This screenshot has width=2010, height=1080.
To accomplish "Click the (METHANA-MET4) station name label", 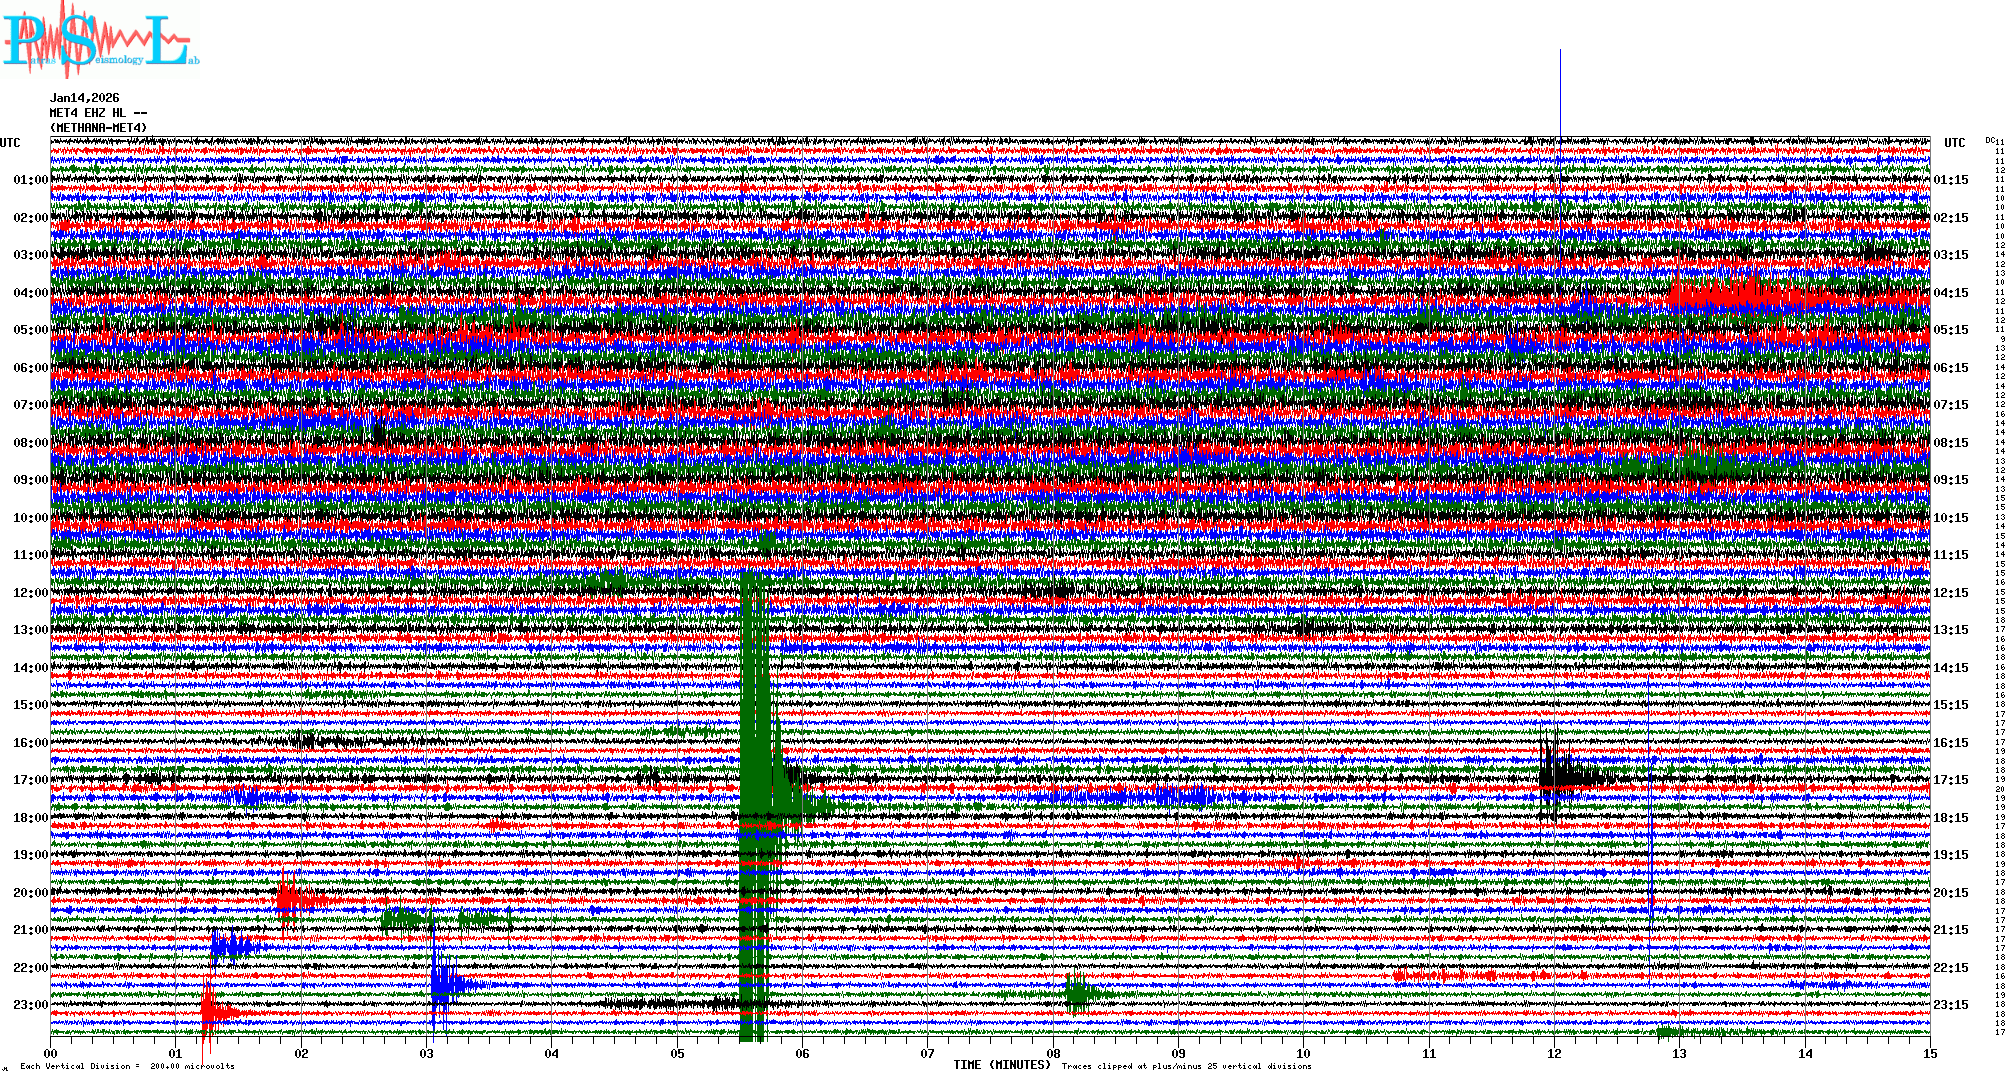I will pyautogui.click(x=98, y=128).
